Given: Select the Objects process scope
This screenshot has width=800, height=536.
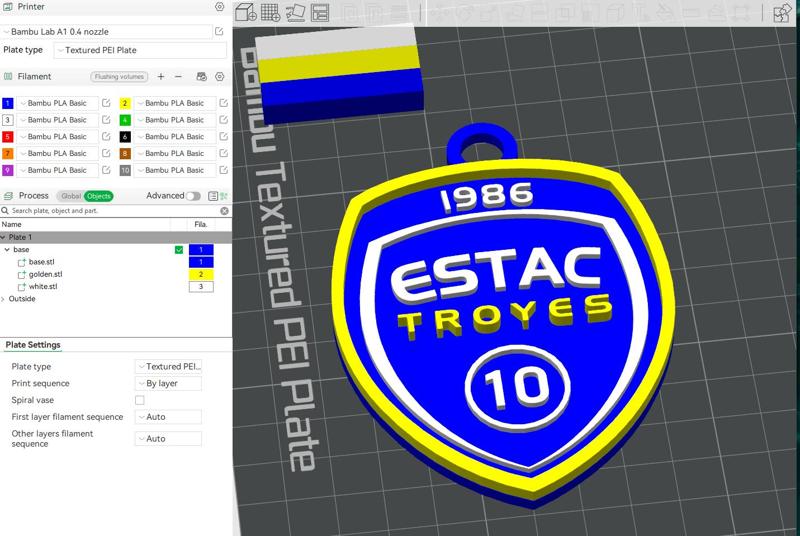Looking at the screenshot, I should 98,196.
